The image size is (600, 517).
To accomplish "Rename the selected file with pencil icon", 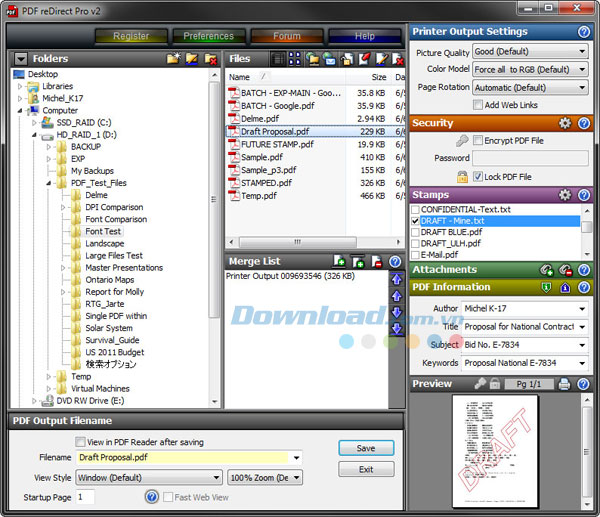I will click(x=382, y=59).
